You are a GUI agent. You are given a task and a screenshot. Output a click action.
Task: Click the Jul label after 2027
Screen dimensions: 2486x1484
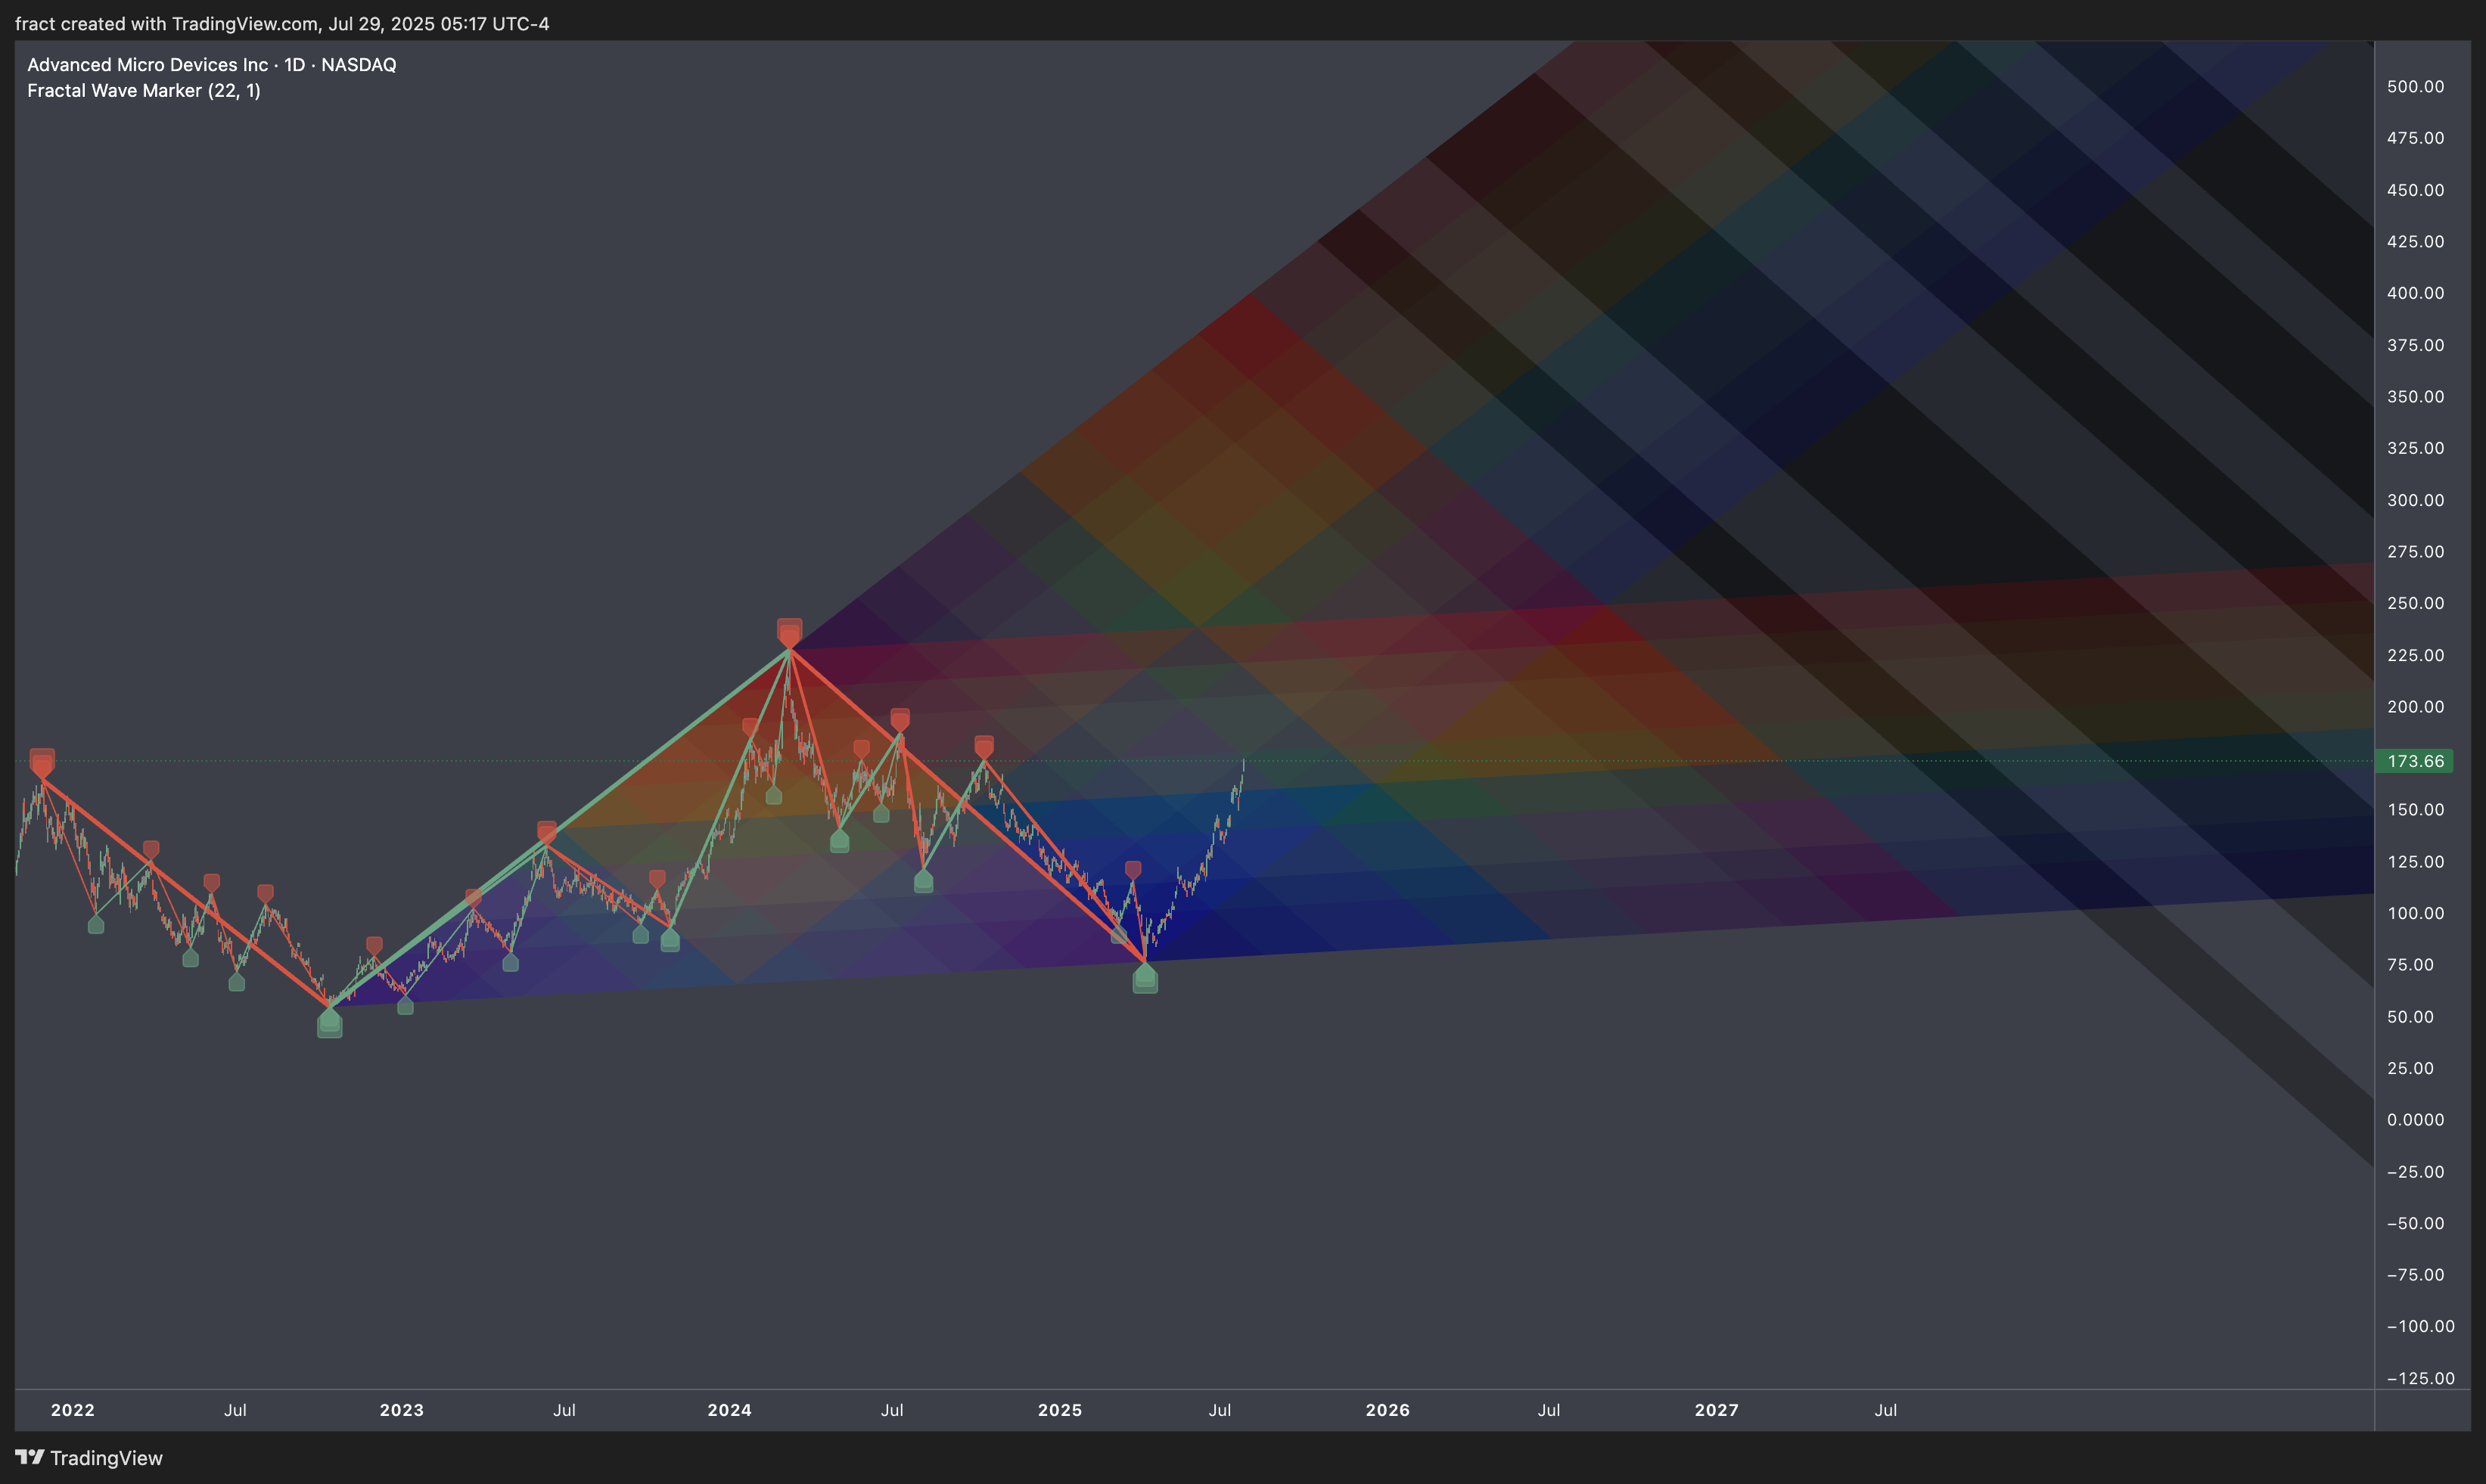tap(1886, 1410)
